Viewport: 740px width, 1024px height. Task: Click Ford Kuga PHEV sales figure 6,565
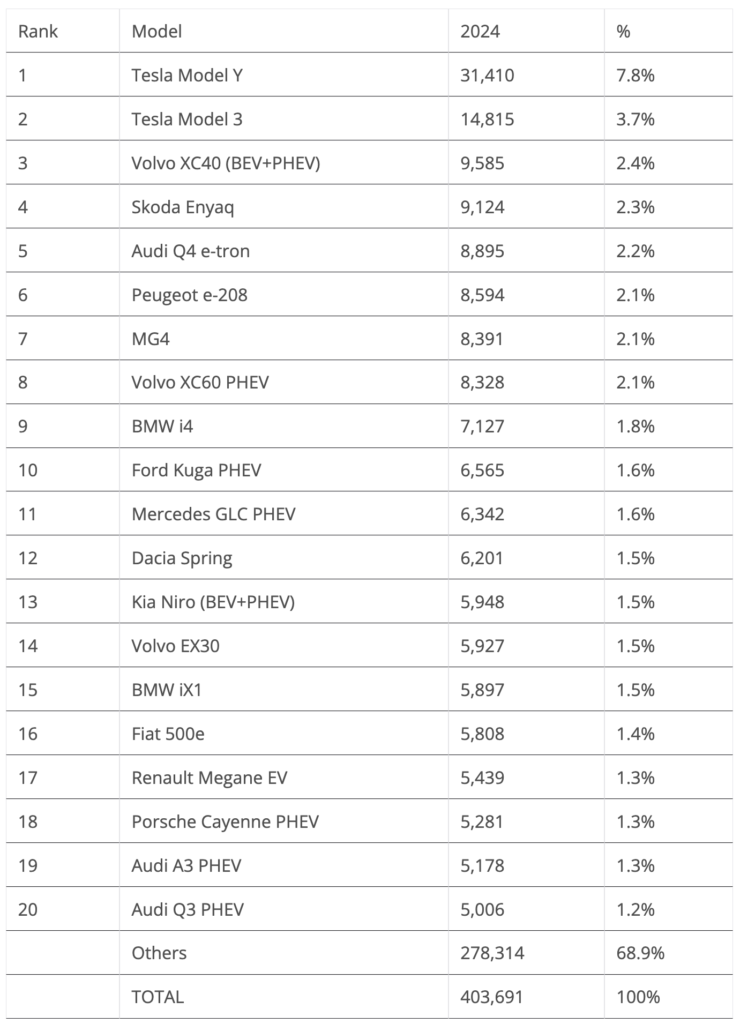click(482, 470)
